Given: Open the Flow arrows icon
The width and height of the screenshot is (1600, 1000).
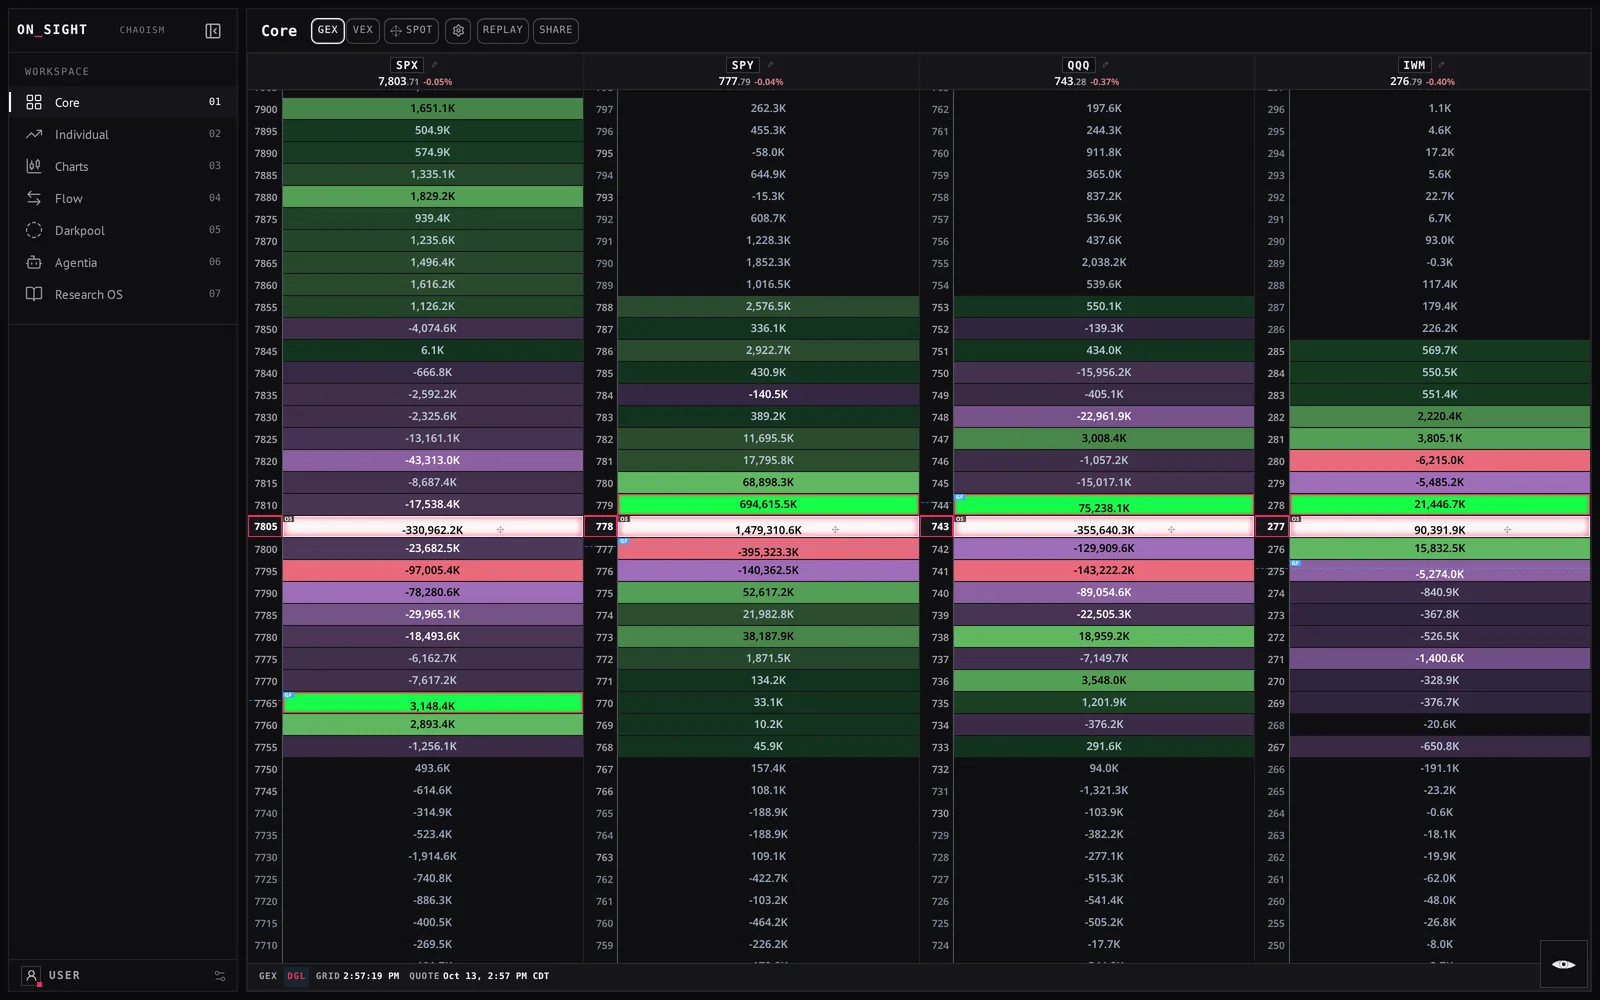Looking at the screenshot, I should point(34,198).
